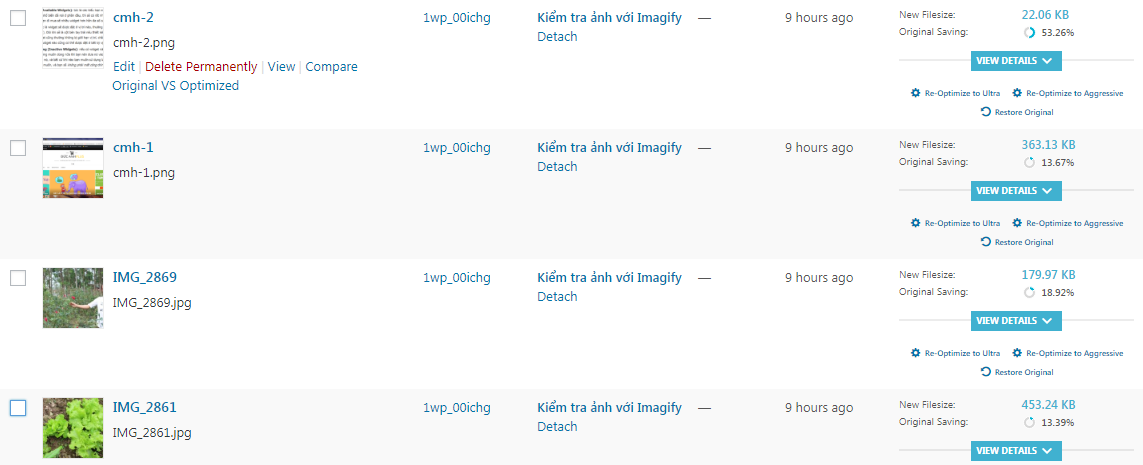Click the gear icon for cmh-1 Re-Optimize to Ultra

tap(915, 223)
